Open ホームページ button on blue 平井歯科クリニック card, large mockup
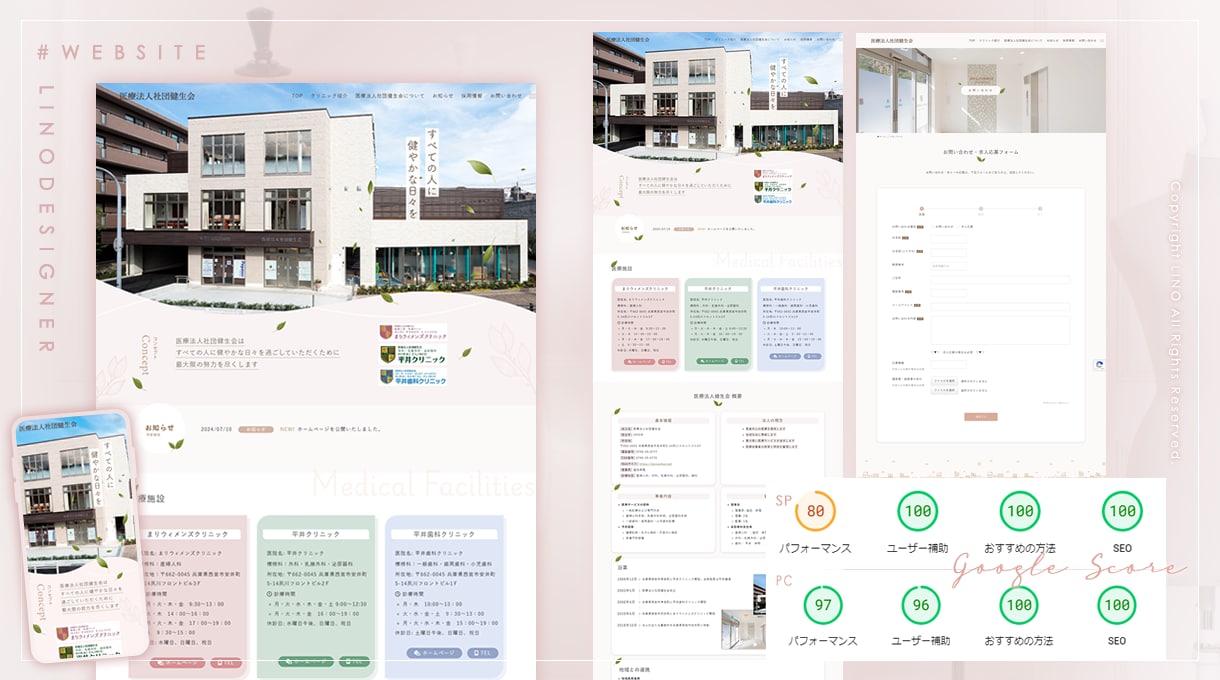Image resolution: width=1220 pixels, height=680 pixels. tap(436, 653)
